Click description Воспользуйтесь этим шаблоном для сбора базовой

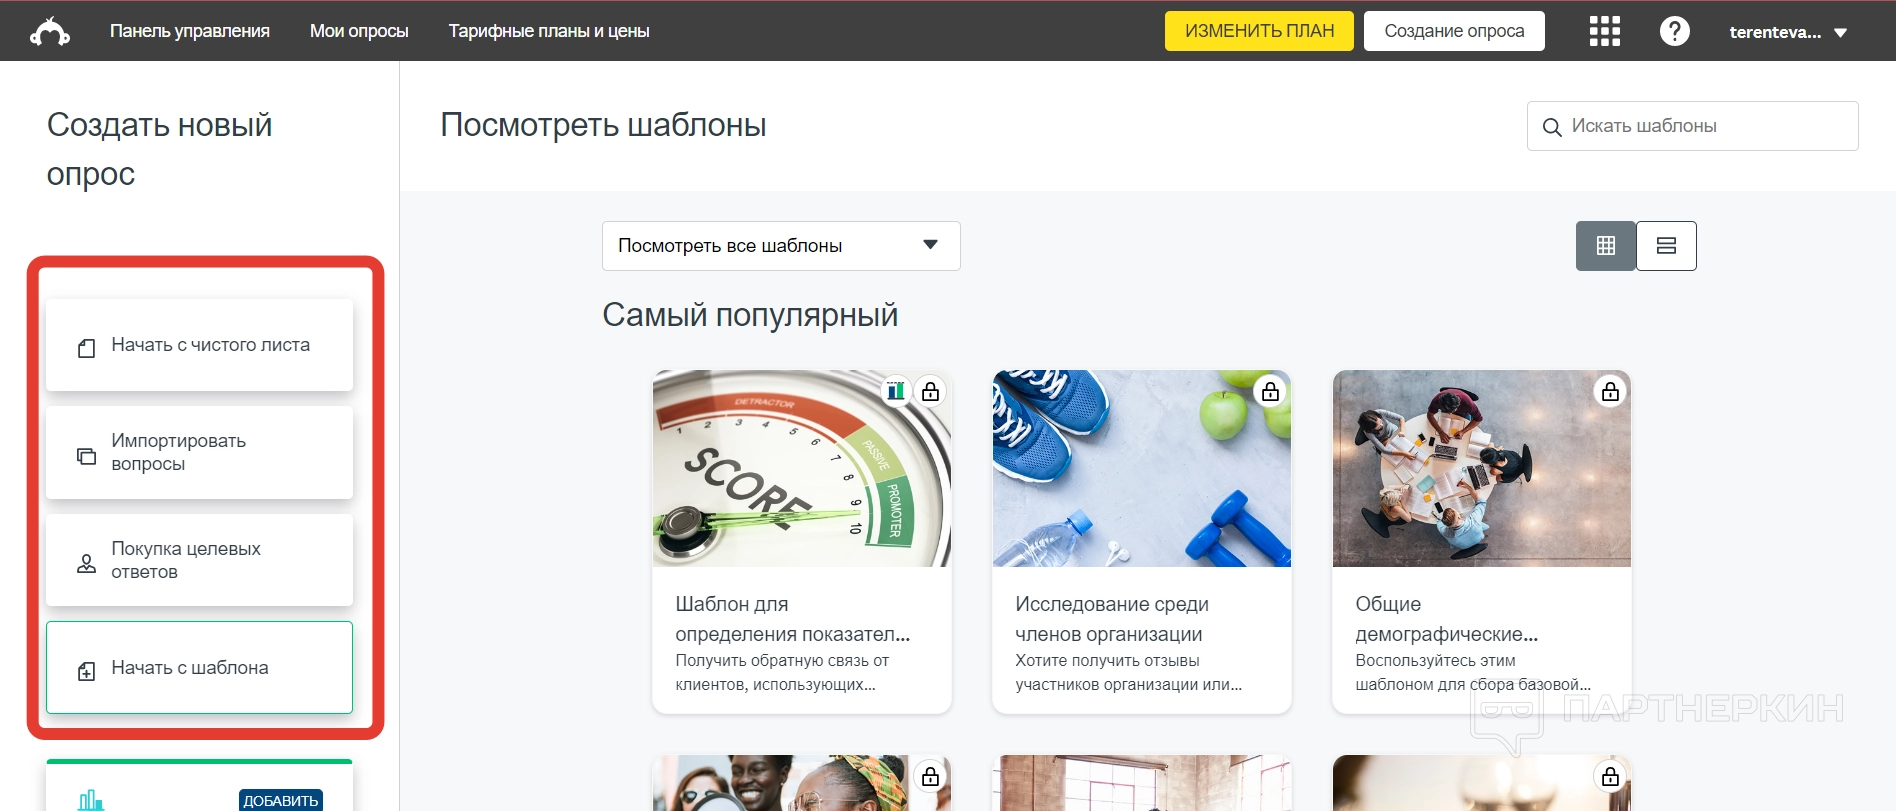[x=1473, y=673]
